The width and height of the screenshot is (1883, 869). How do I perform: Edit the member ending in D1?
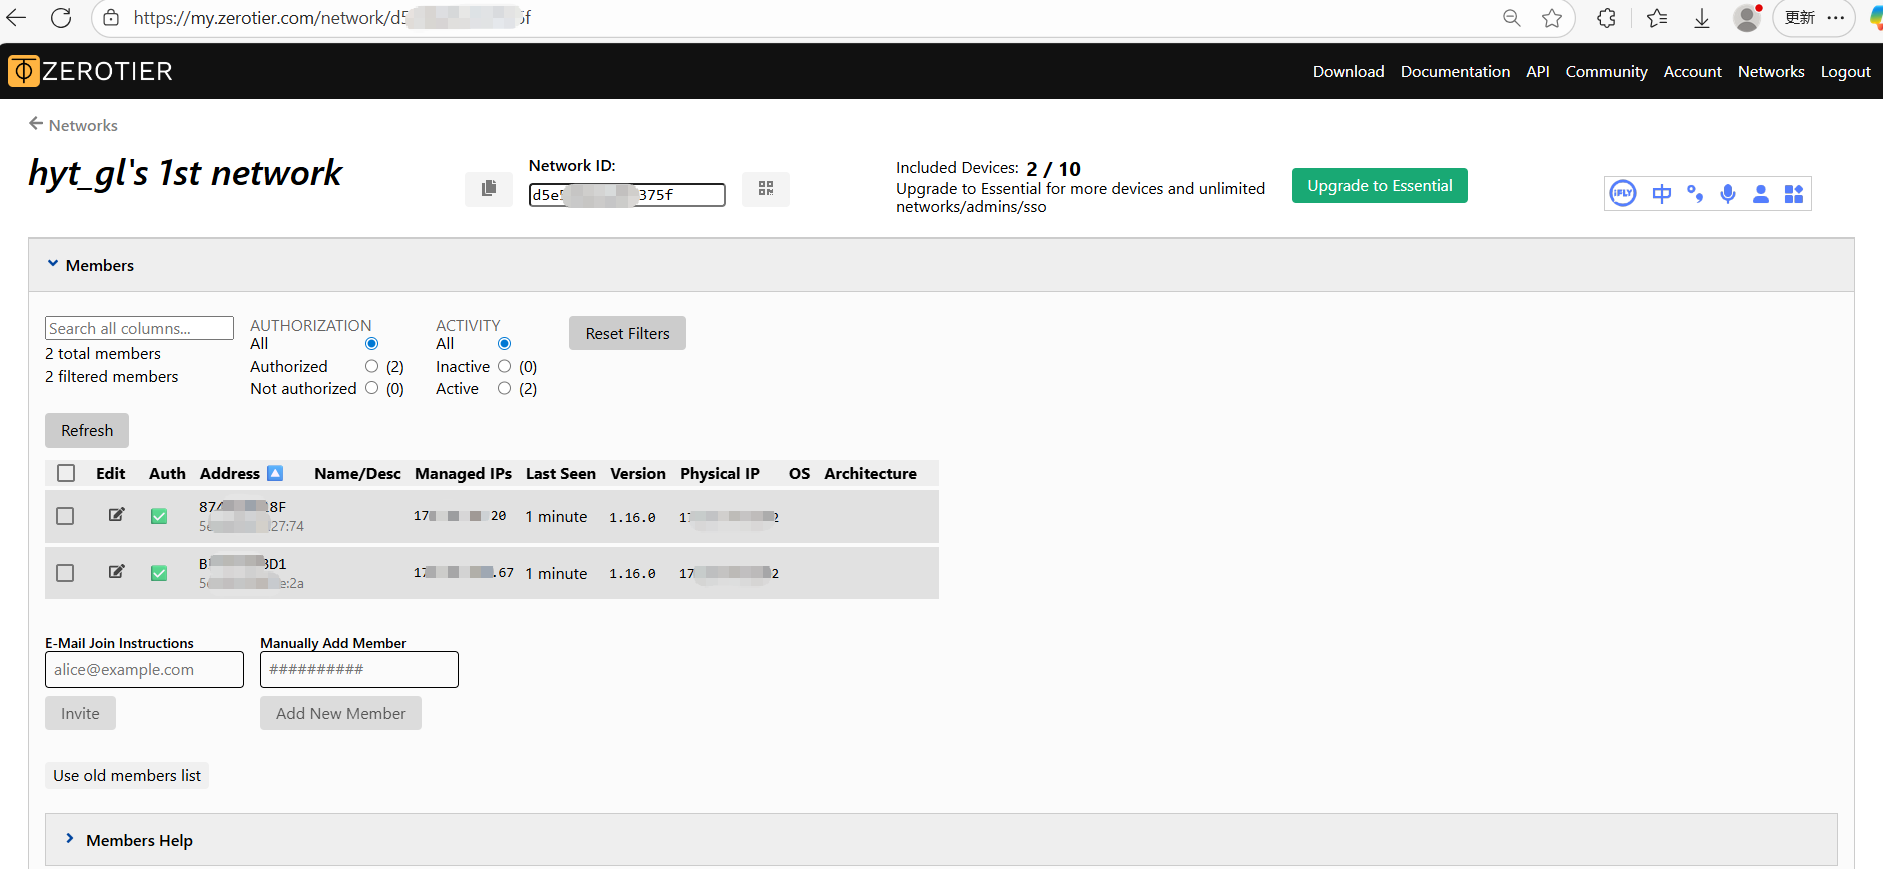[x=117, y=572]
